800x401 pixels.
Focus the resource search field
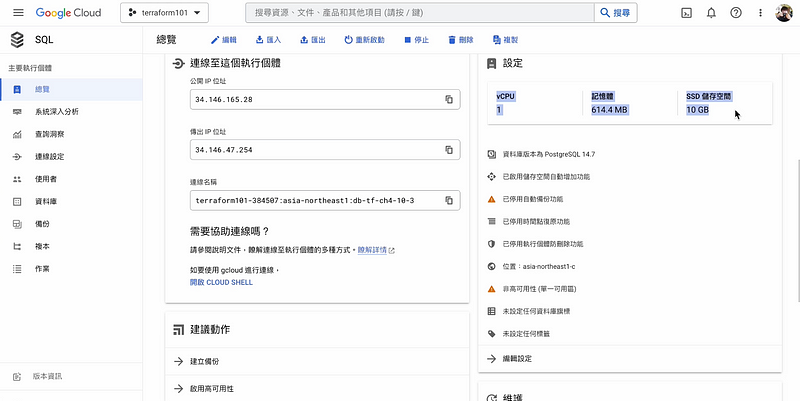[419, 13]
